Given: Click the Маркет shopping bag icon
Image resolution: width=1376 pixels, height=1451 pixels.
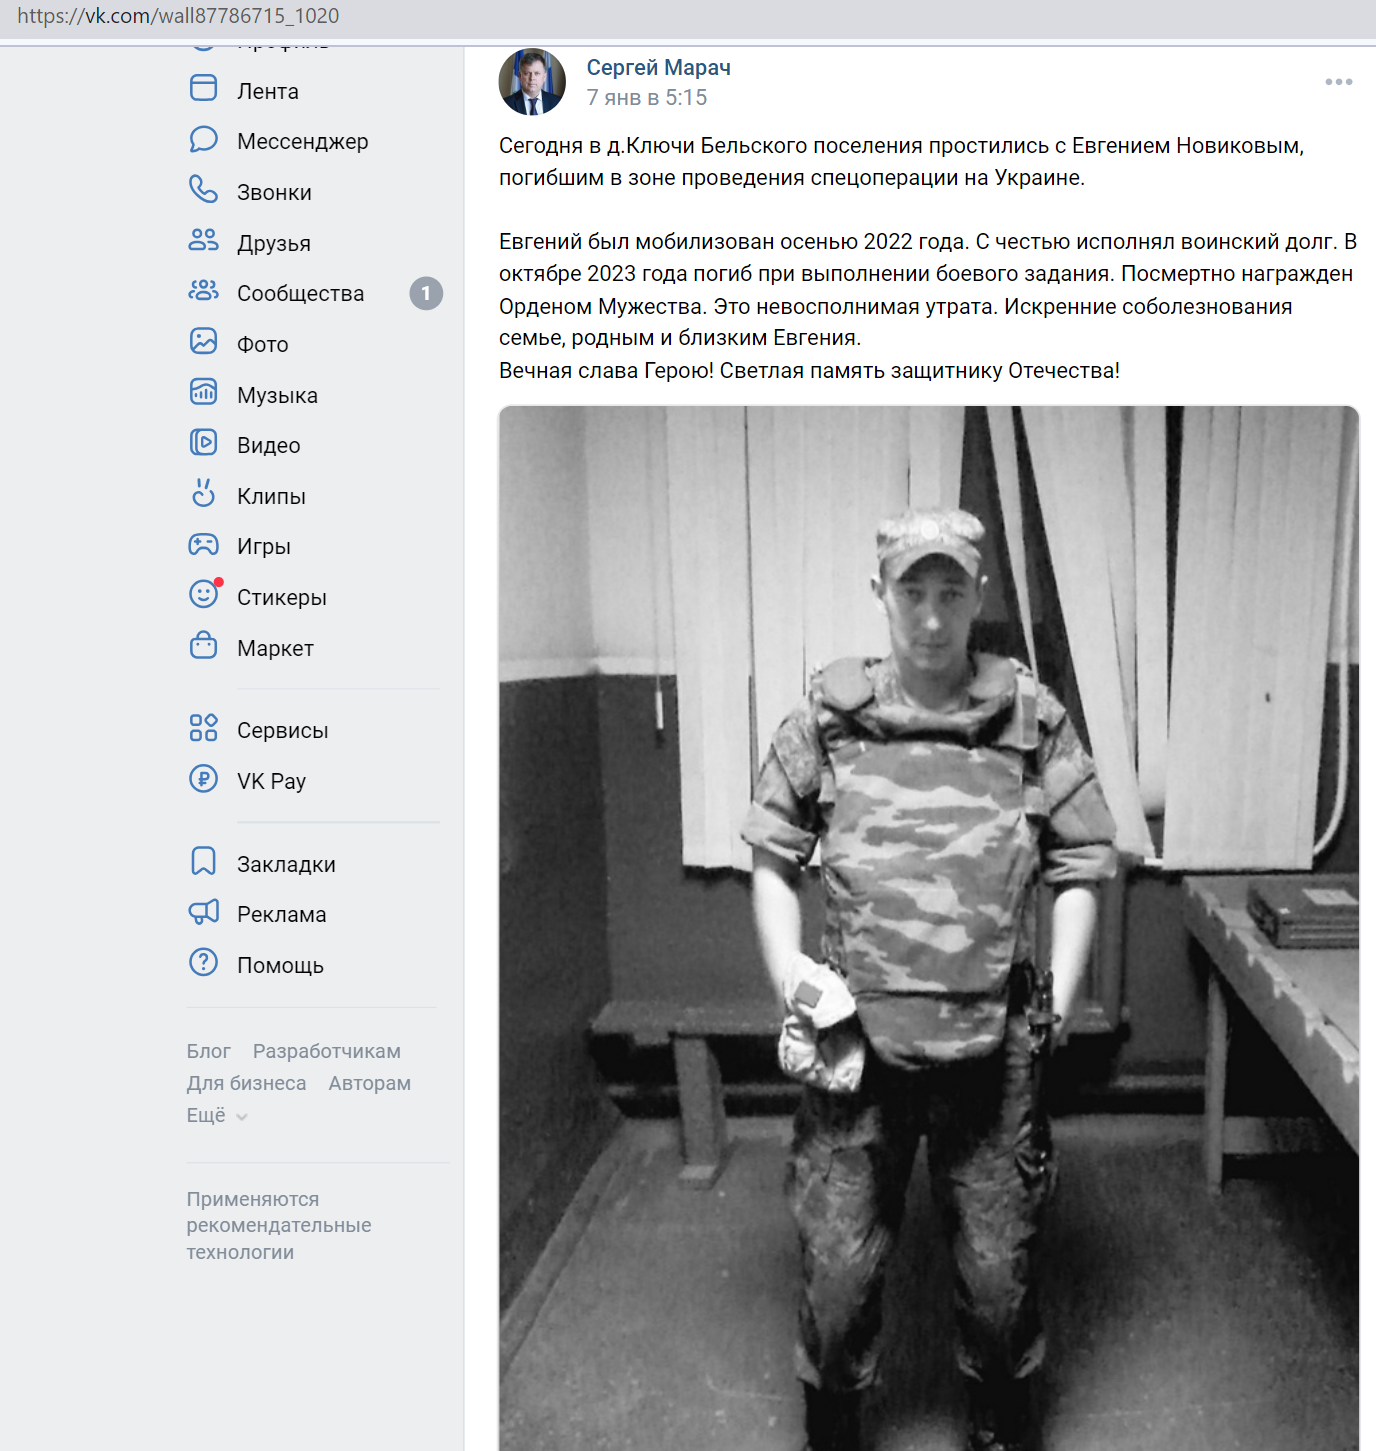Looking at the screenshot, I should [203, 645].
